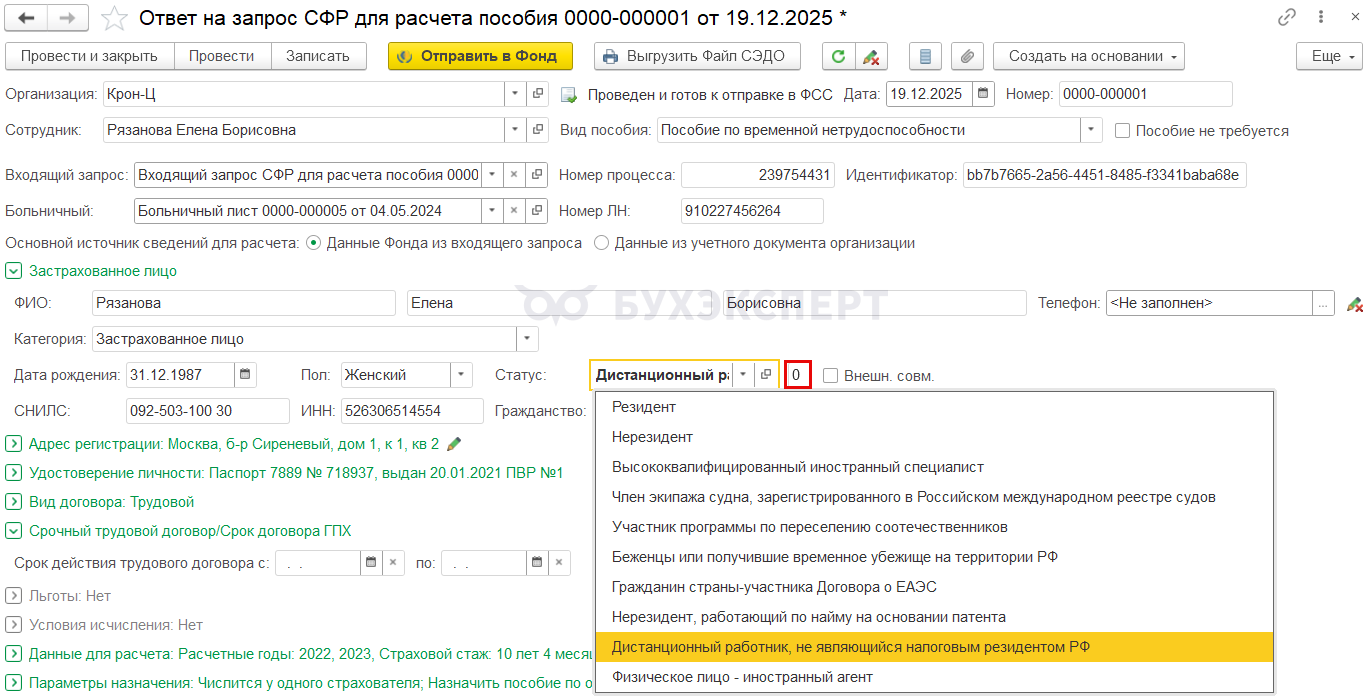The width and height of the screenshot is (1366, 697).
Task: Open calendar for Дата рождения
Action: point(245,375)
